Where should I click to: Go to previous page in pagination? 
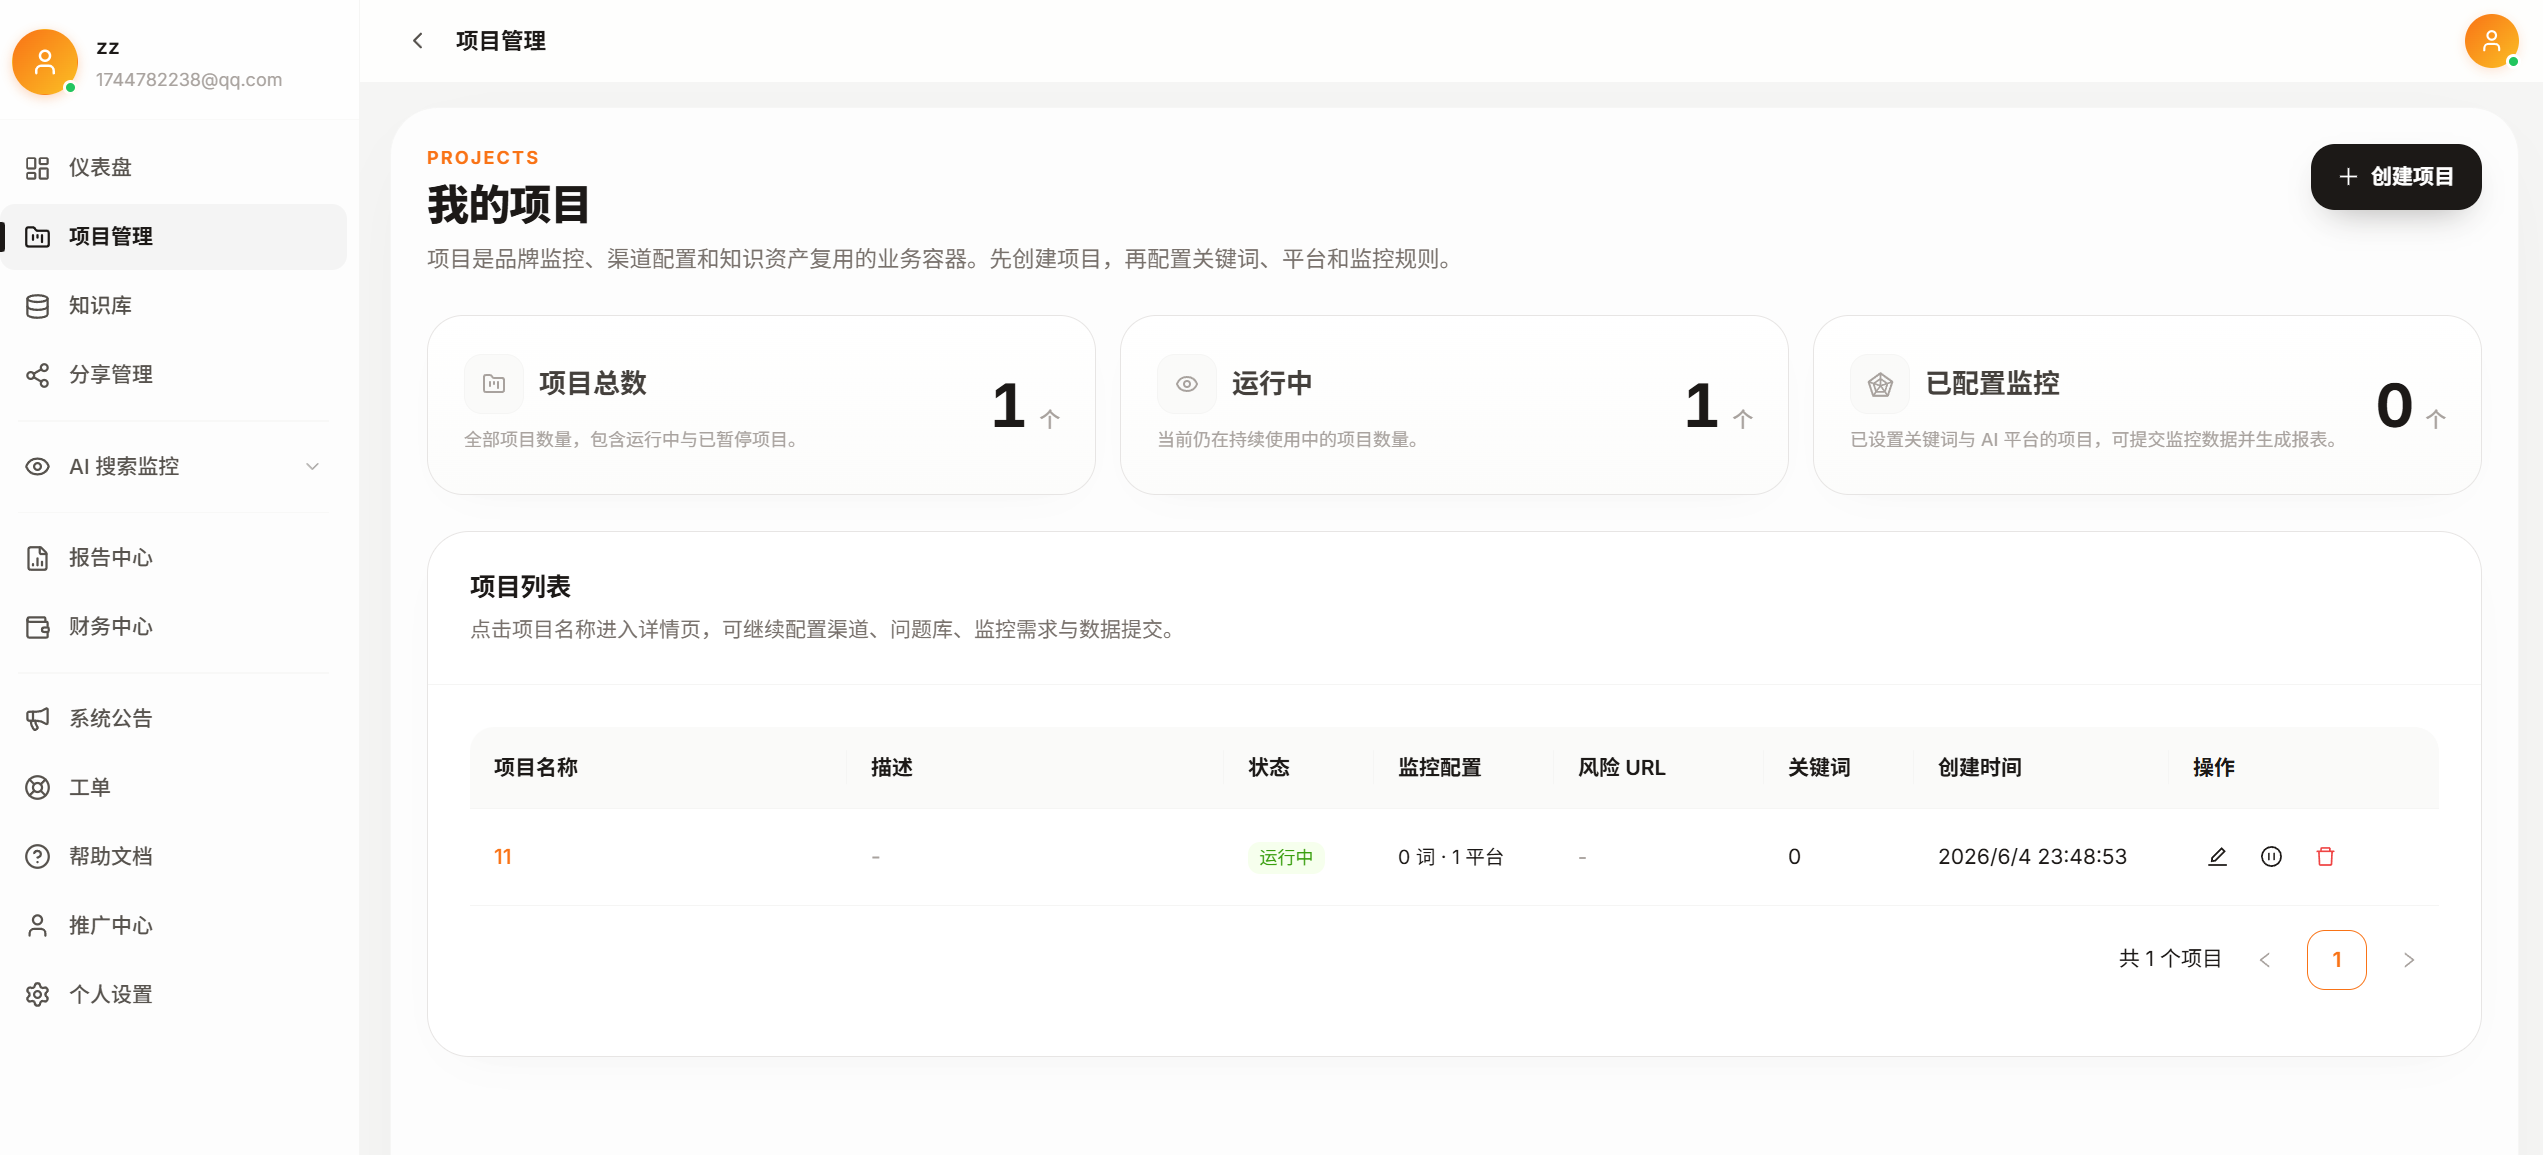coord(2265,960)
